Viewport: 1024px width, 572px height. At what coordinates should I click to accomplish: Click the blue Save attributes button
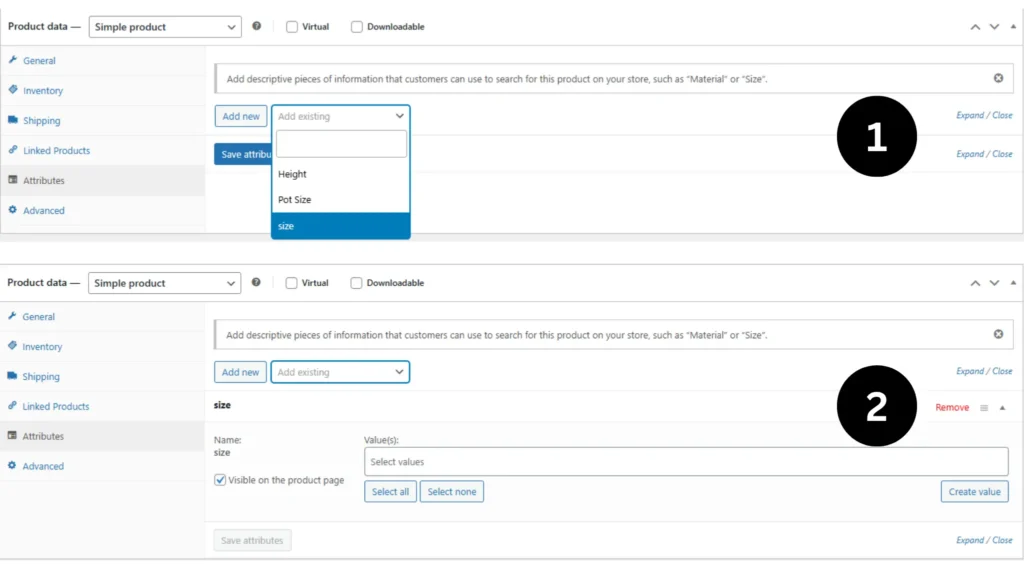[243, 154]
